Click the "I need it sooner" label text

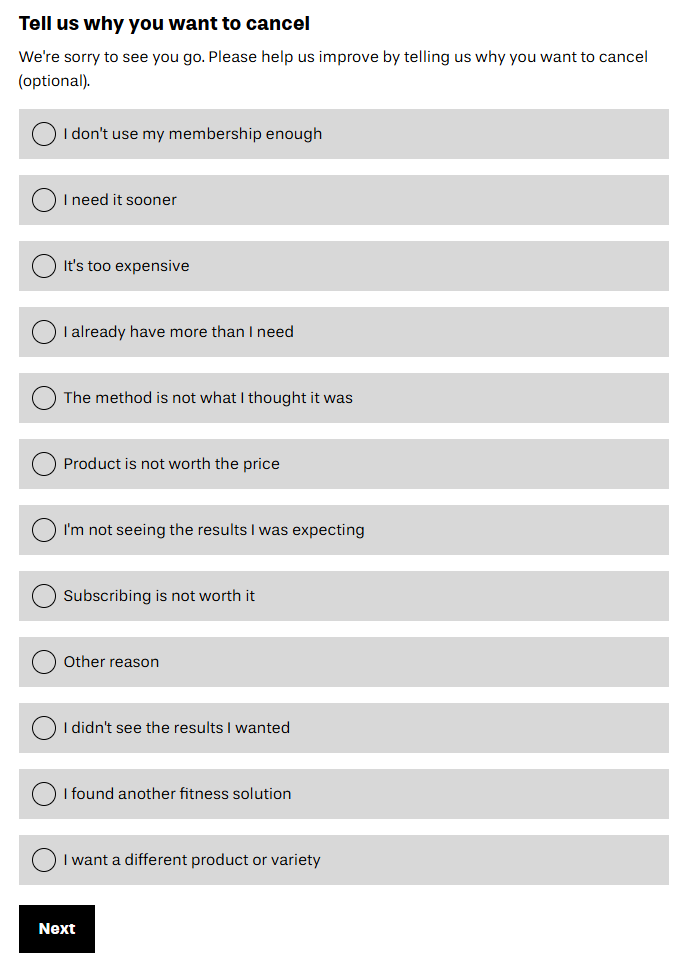[120, 200]
